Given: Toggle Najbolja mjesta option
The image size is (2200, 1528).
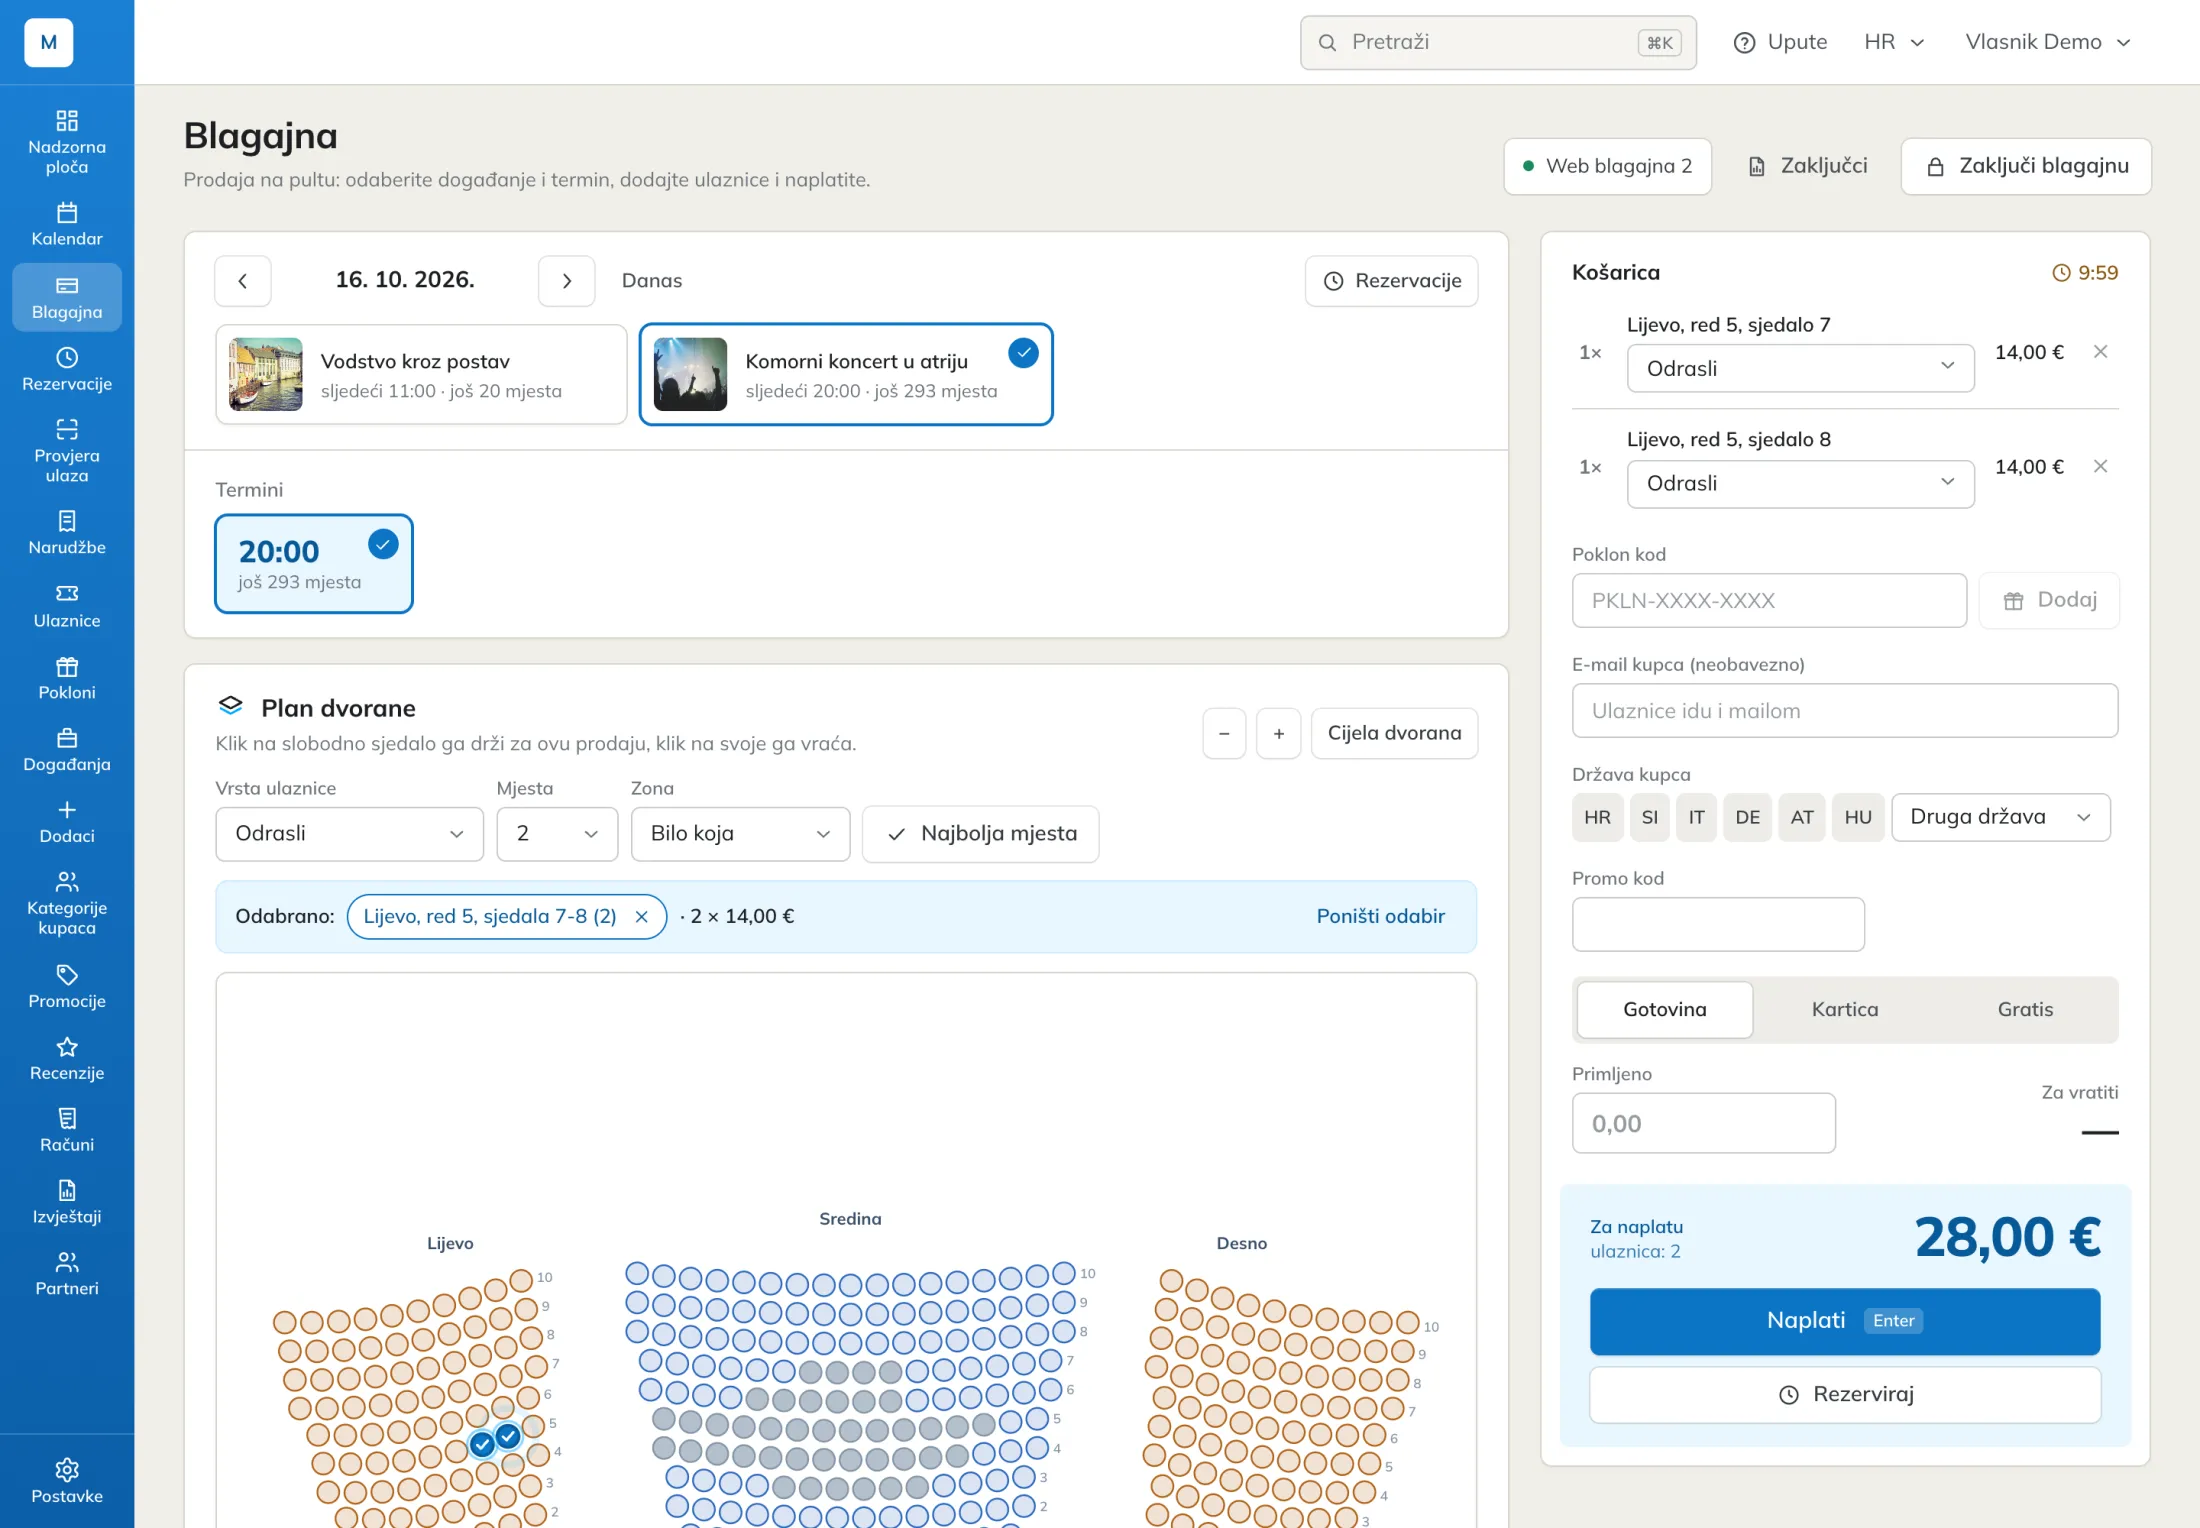Looking at the screenshot, I should click(981, 834).
